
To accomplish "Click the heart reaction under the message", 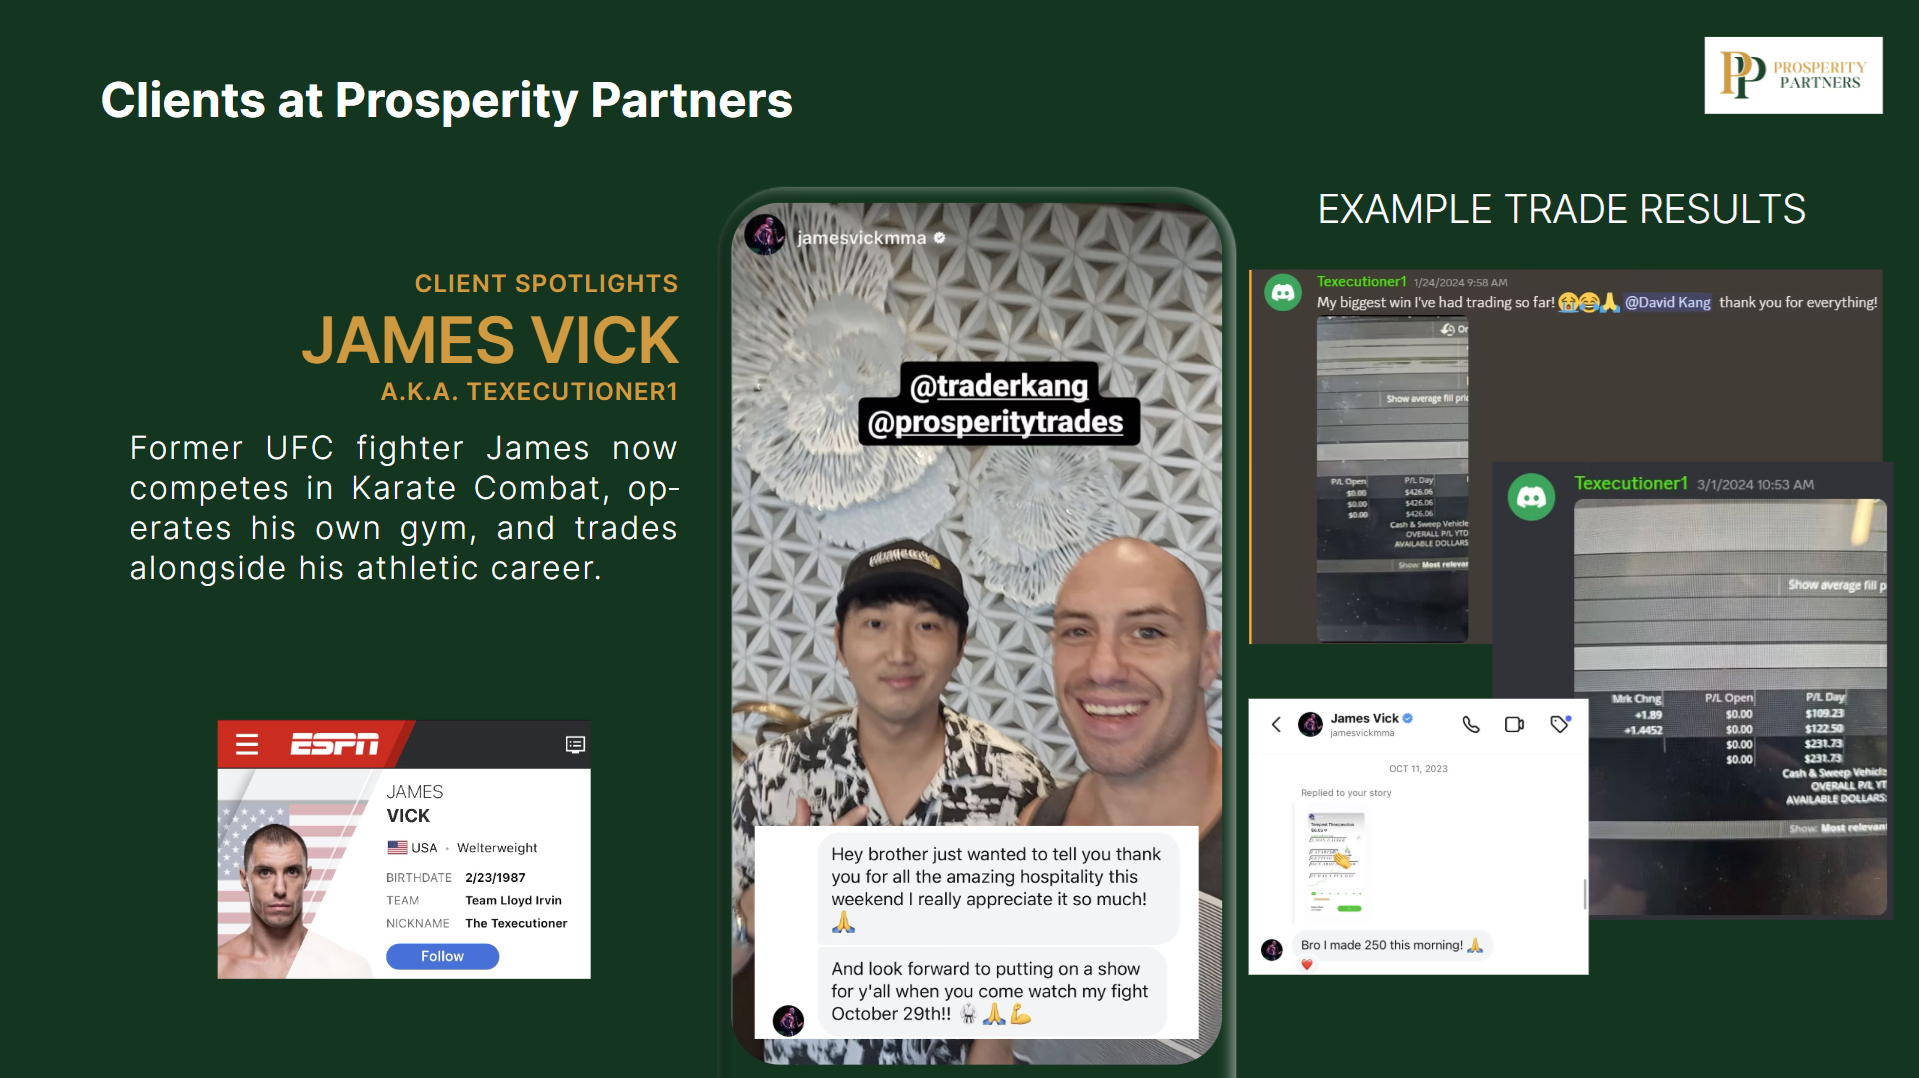I will coord(1306,965).
